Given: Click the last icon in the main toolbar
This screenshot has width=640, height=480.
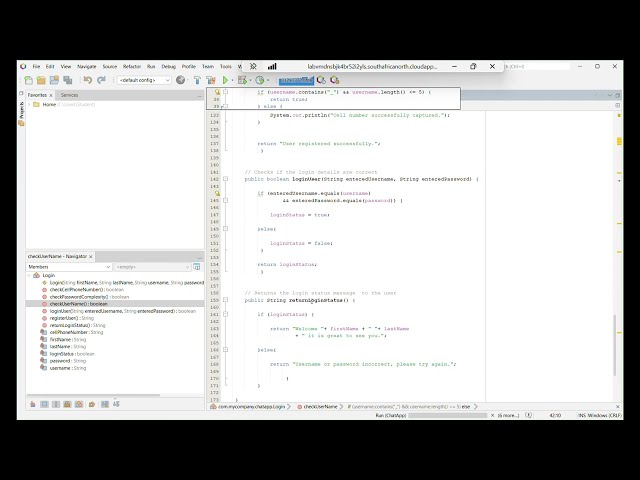Looking at the screenshot, I should (335, 80).
